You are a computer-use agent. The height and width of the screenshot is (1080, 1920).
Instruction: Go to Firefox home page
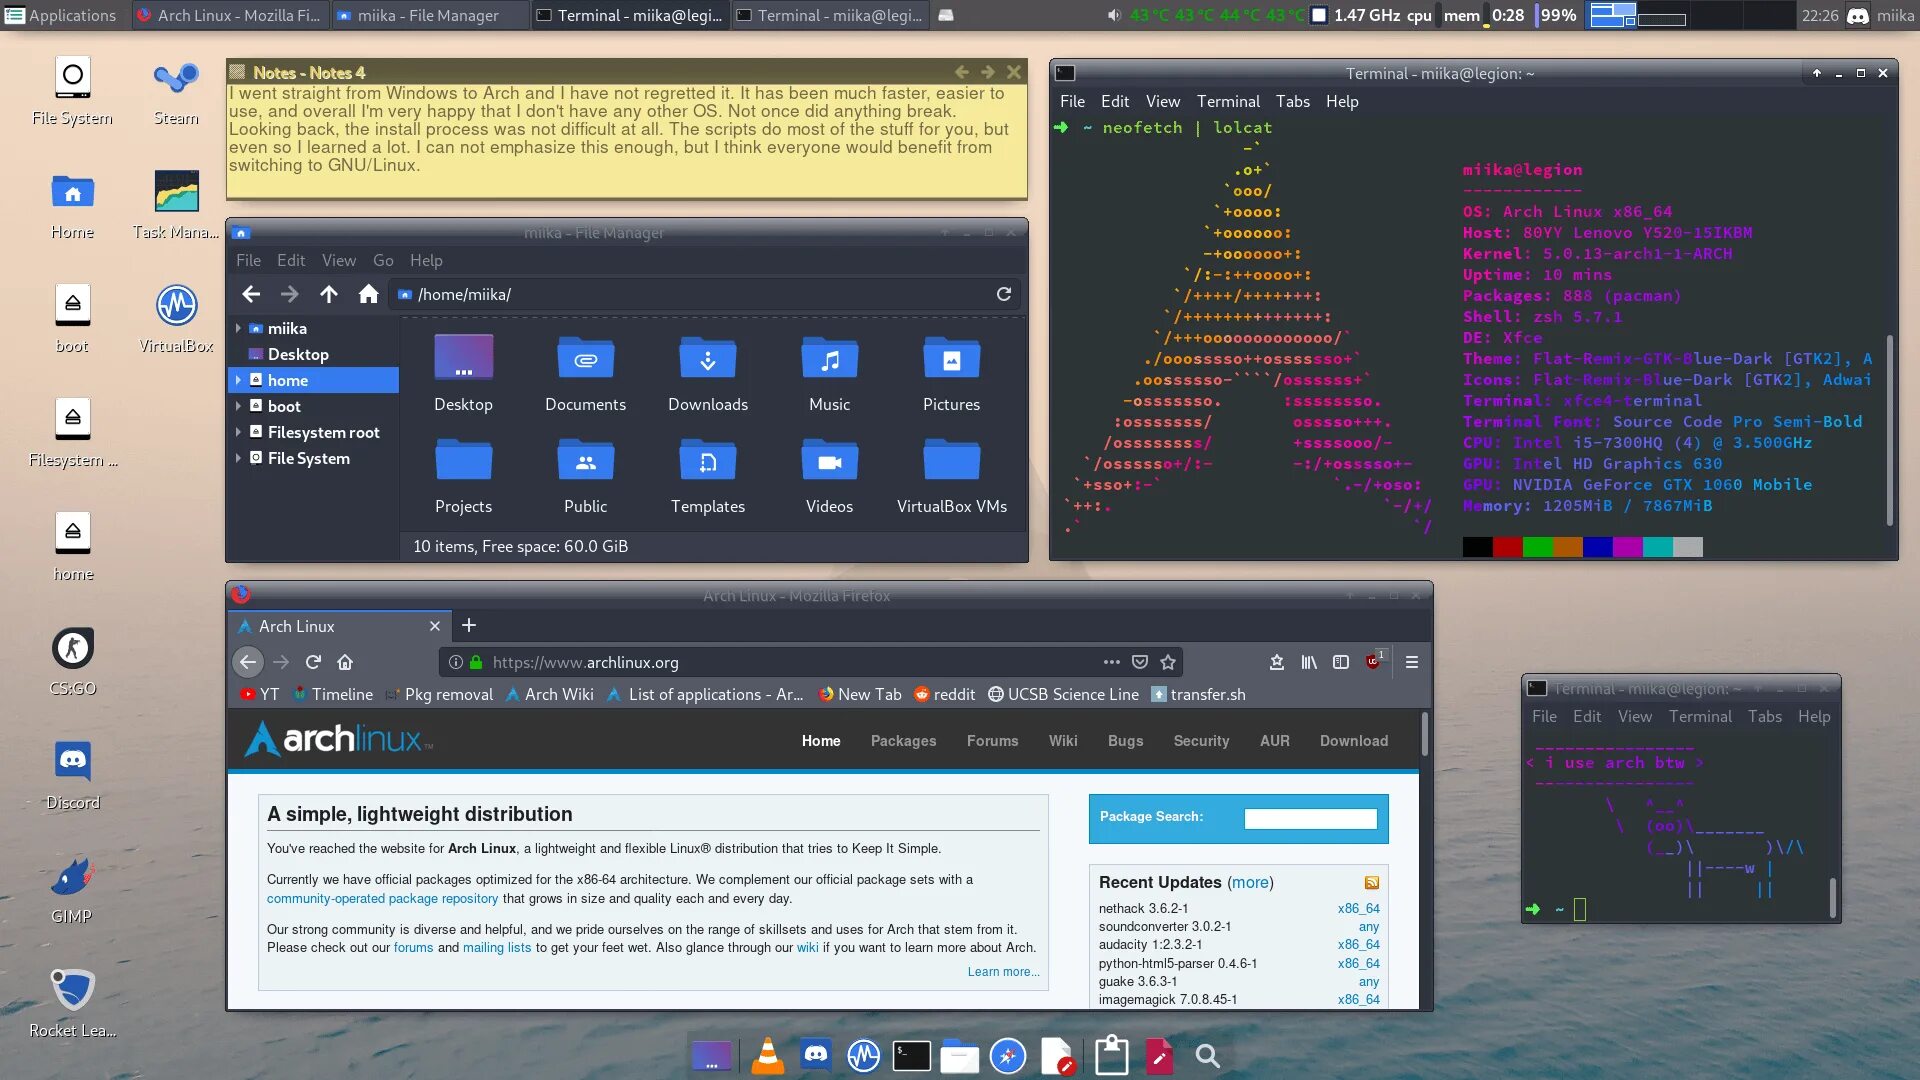pyautogui.click(x=345, y=662)
